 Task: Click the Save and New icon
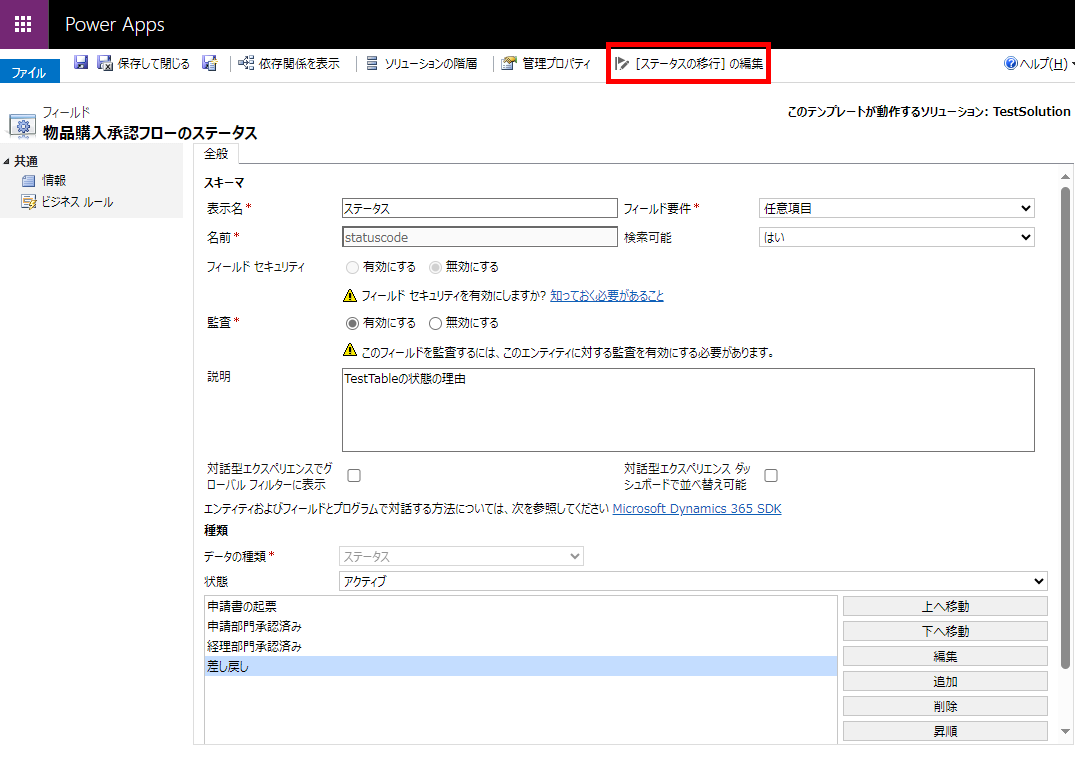pos(210,63)
